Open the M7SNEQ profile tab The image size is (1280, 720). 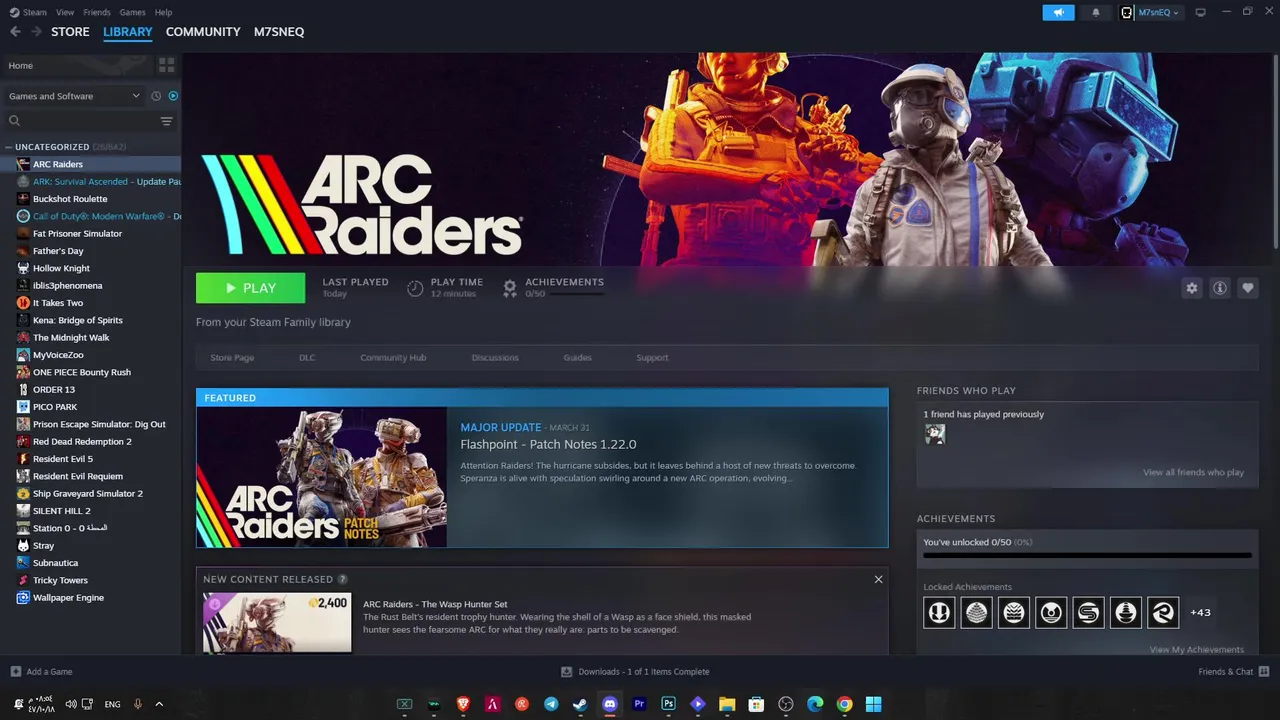279,32
